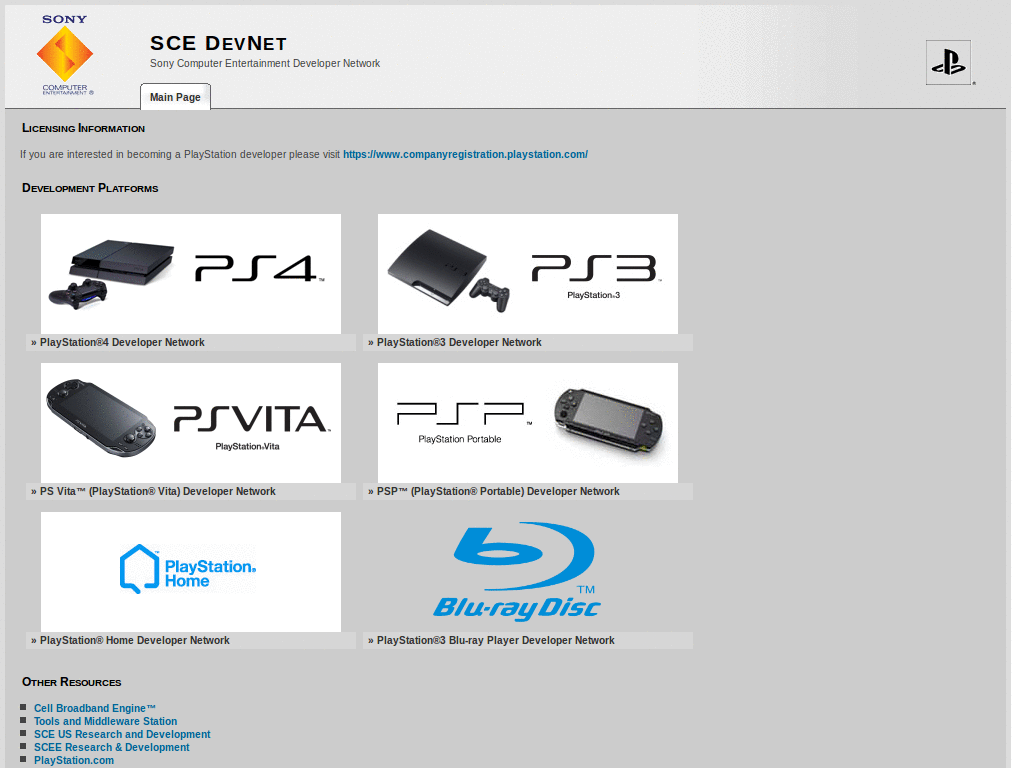Click the Sony Computer Entertainment diamond logo

(65, 55)
